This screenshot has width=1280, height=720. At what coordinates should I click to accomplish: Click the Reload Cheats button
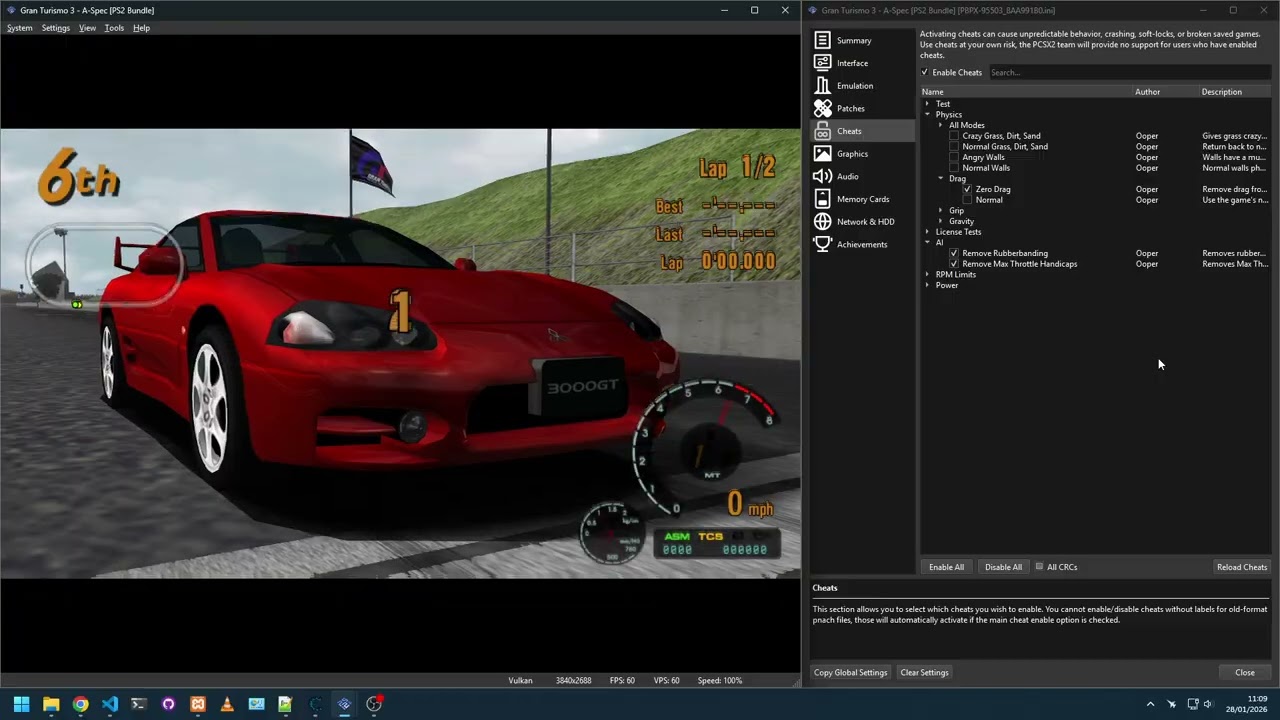(1241, 567)
